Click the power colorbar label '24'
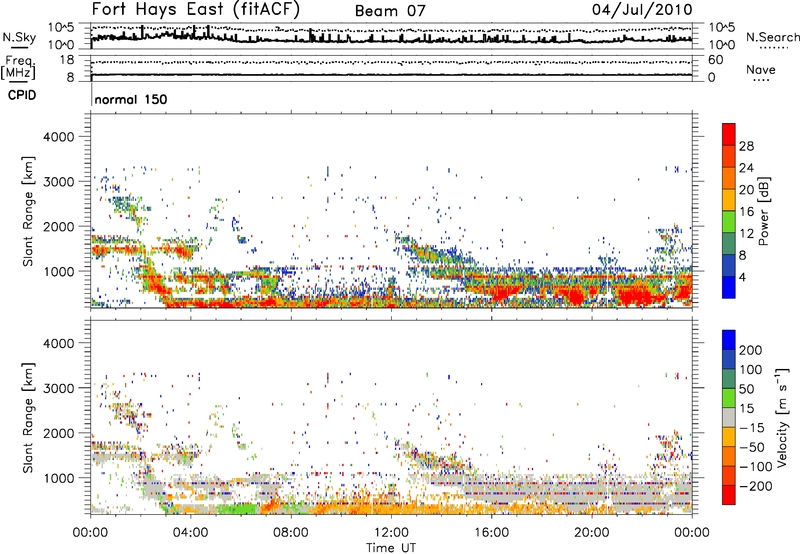800x554 pixels. point(746,168)
